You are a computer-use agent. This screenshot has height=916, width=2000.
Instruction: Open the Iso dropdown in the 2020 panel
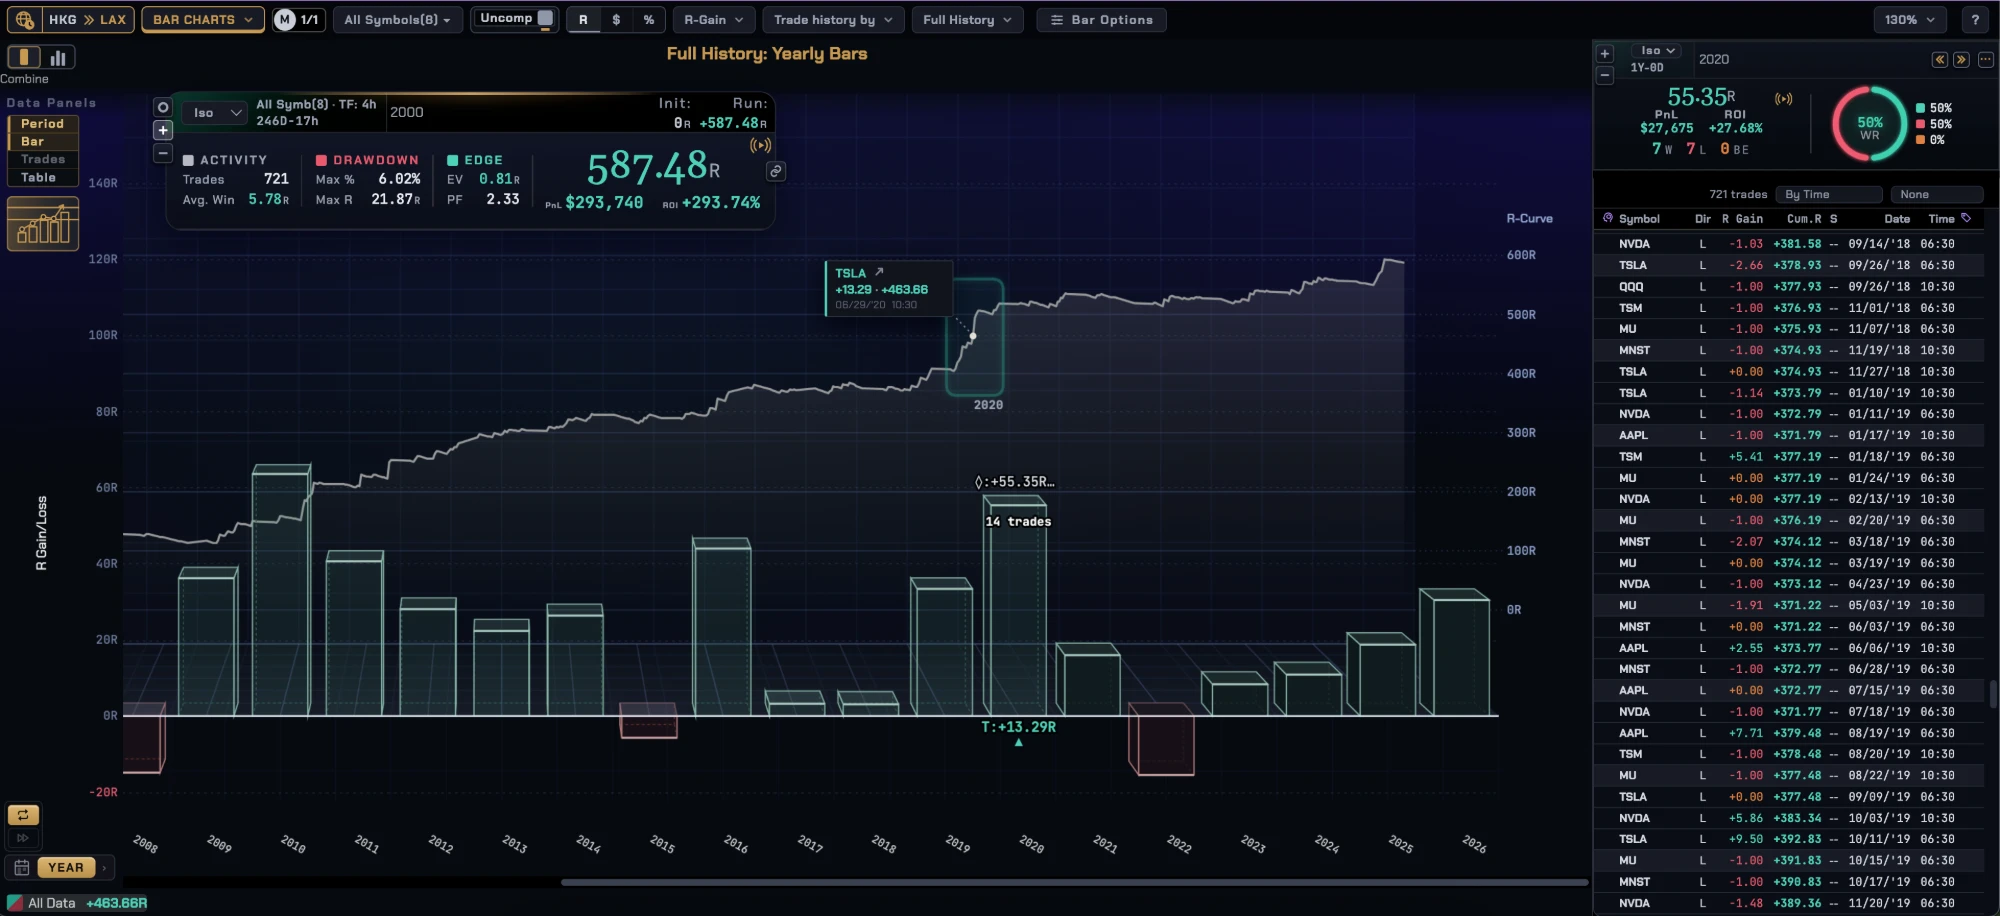pyautogui.click(x=1657, y=51)
